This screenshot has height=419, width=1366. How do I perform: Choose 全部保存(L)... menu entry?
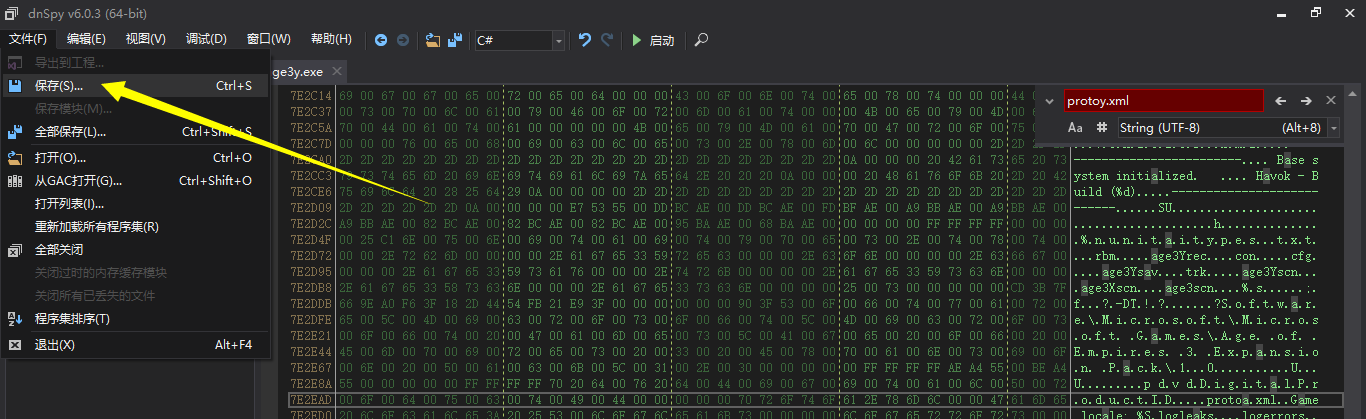click(x=70, y=132)
